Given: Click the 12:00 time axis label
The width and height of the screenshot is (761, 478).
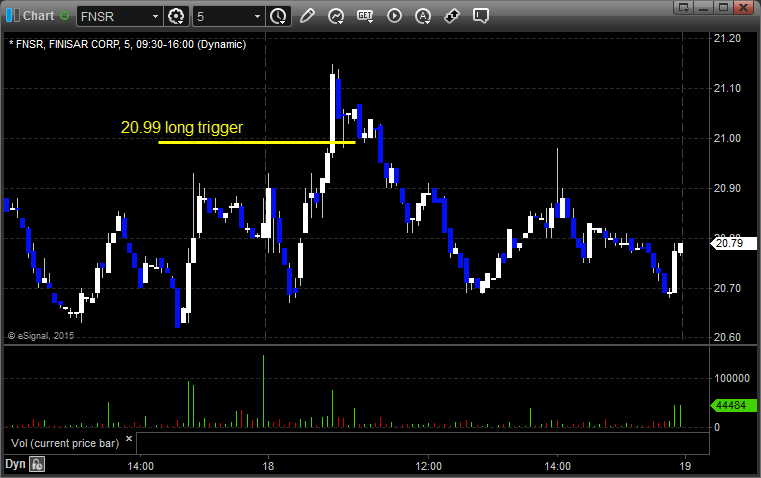Looking at the screenshot, I should (429, 466).
